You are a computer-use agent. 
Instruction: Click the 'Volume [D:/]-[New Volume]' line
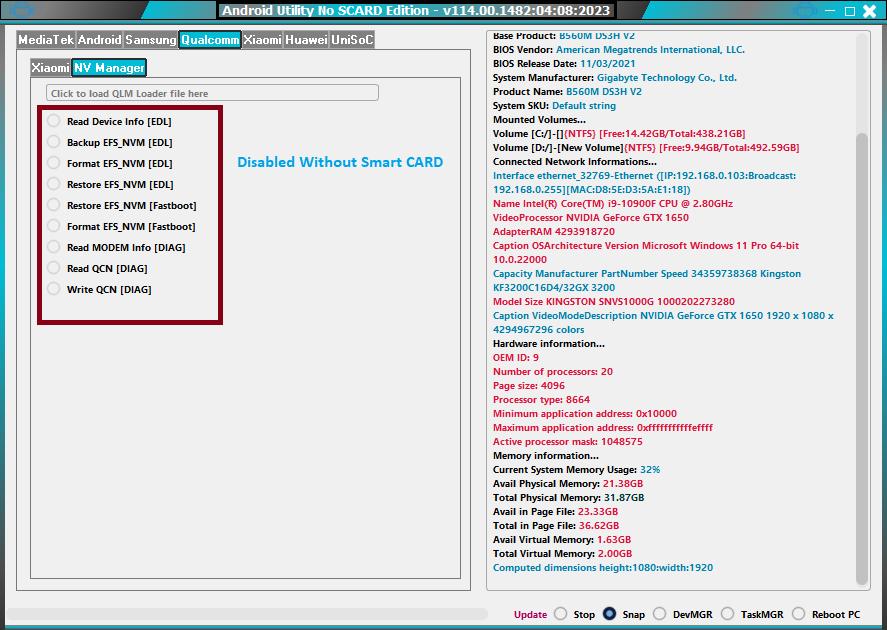pos(646,148)
